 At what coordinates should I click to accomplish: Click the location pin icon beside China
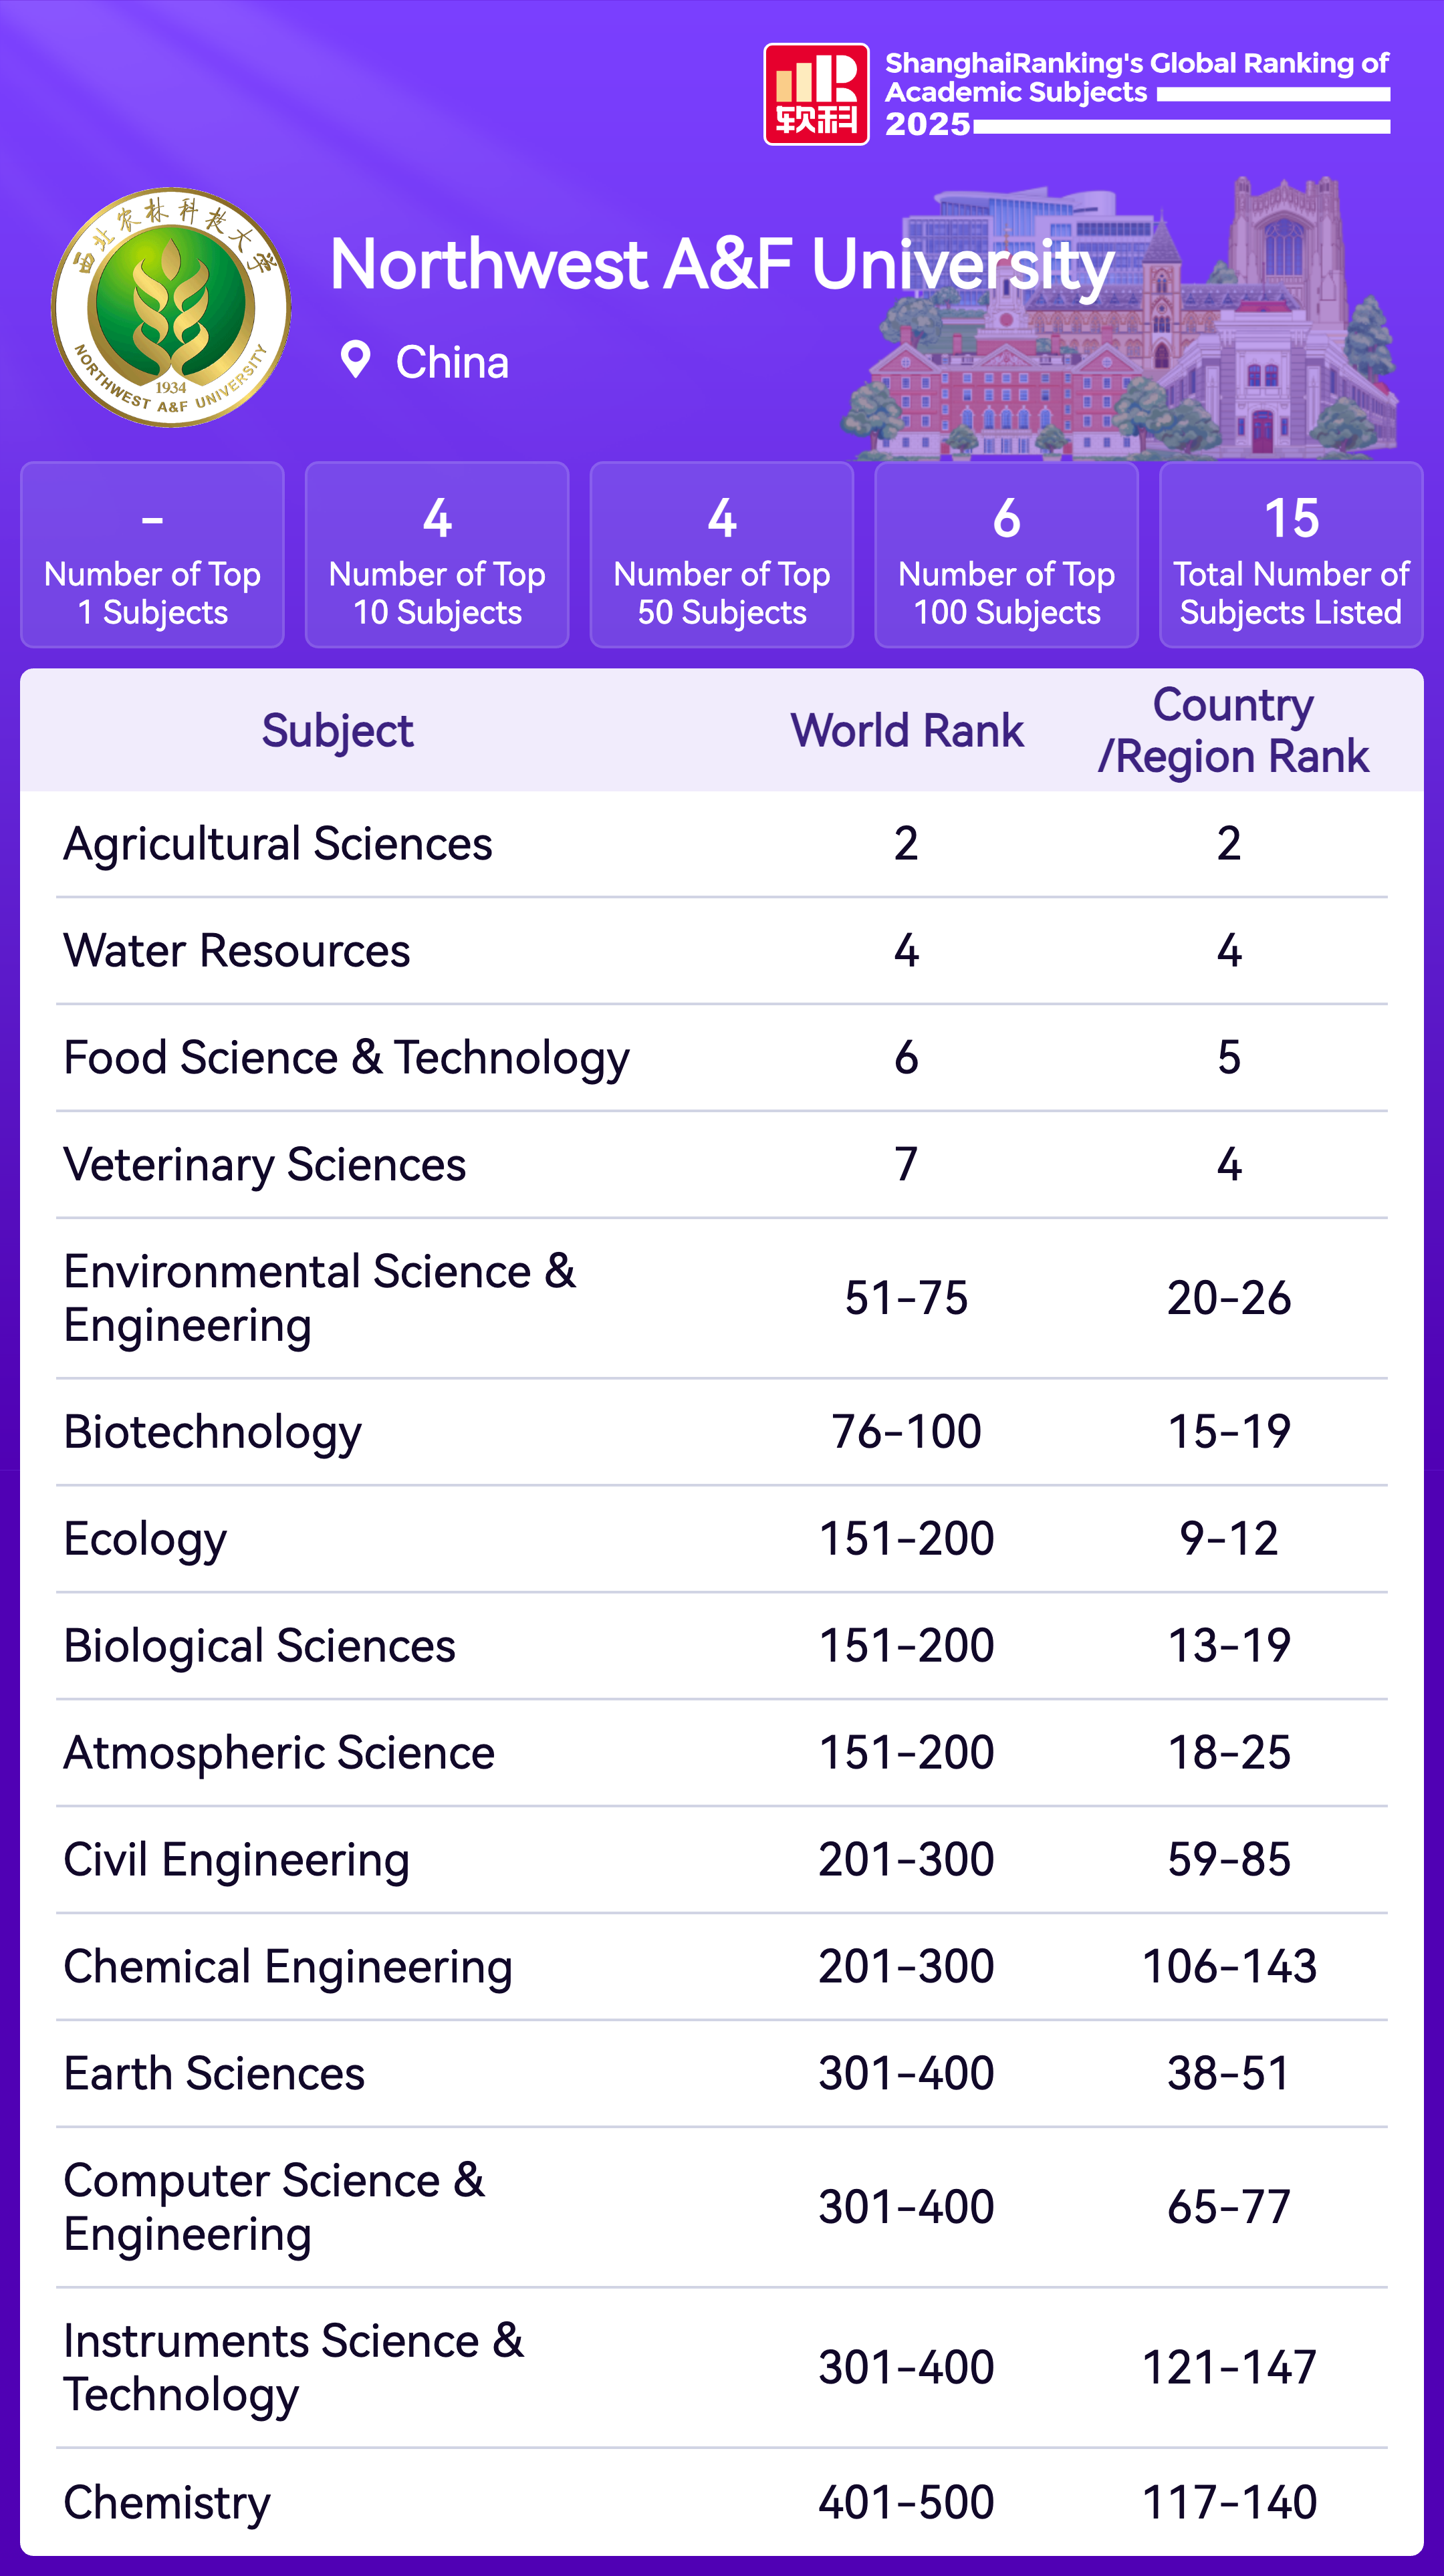(x=355, y=360)
